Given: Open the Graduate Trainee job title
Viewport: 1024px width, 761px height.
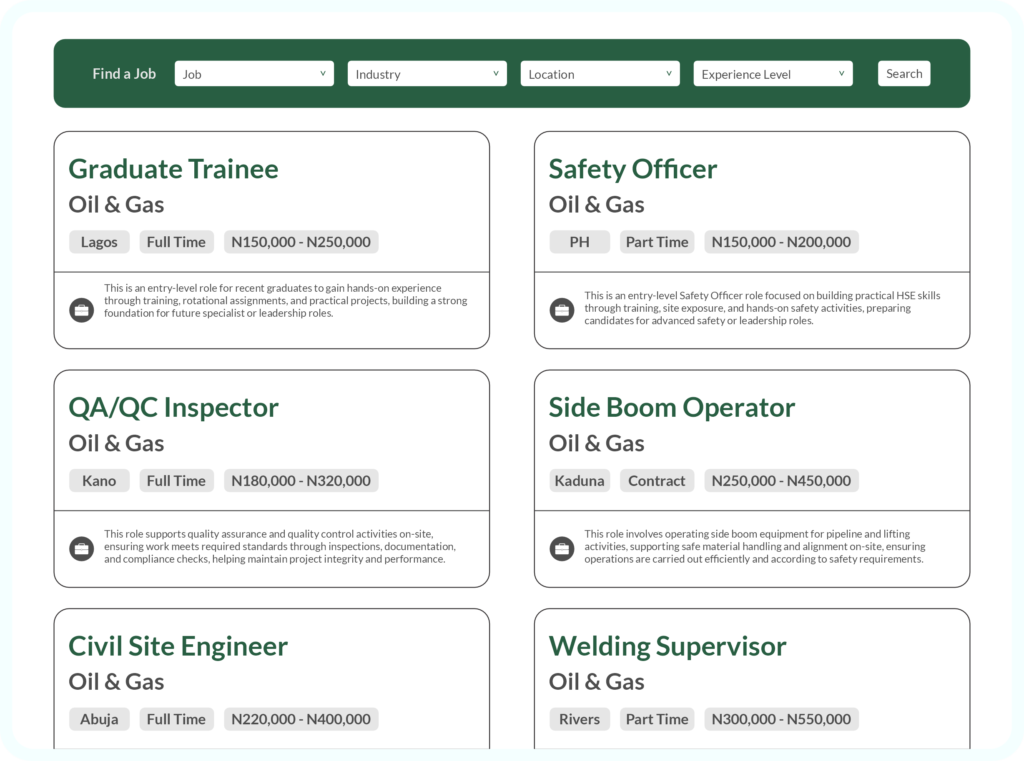Looking at the screenshot, I should [x=173, y=169].
